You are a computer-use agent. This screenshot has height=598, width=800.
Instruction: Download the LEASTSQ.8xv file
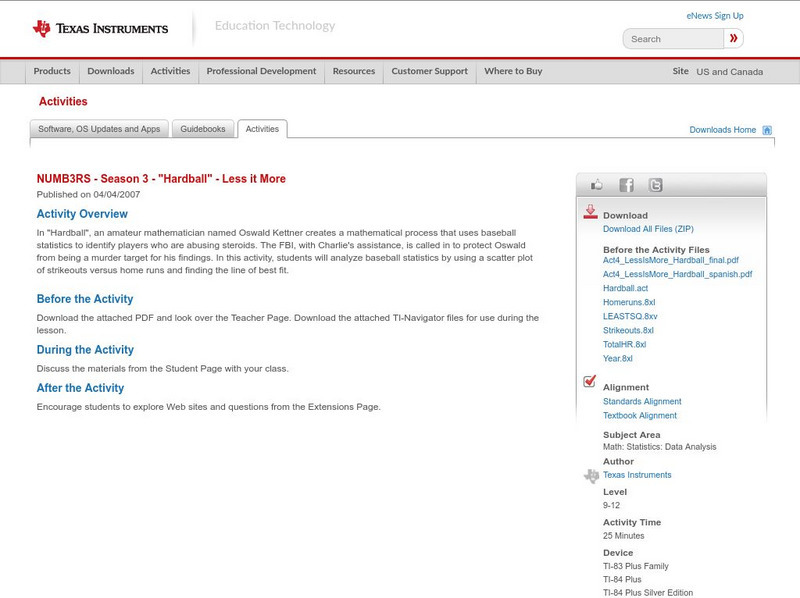pyautogui.click(x=630, y=316)
